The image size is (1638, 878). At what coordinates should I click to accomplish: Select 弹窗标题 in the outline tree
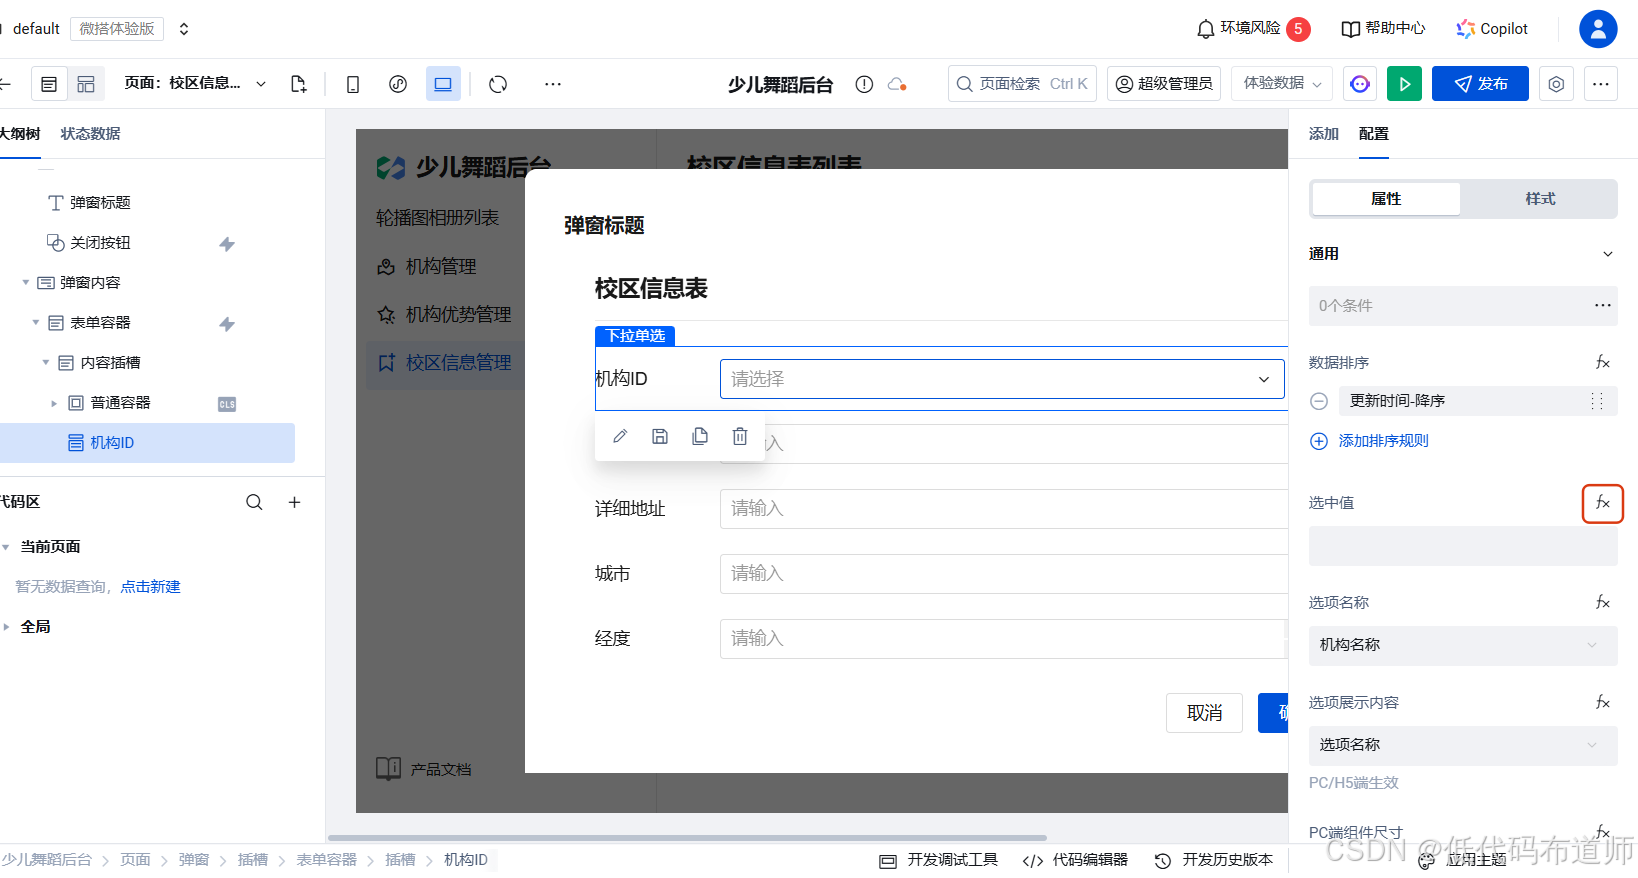coord(100,203)
